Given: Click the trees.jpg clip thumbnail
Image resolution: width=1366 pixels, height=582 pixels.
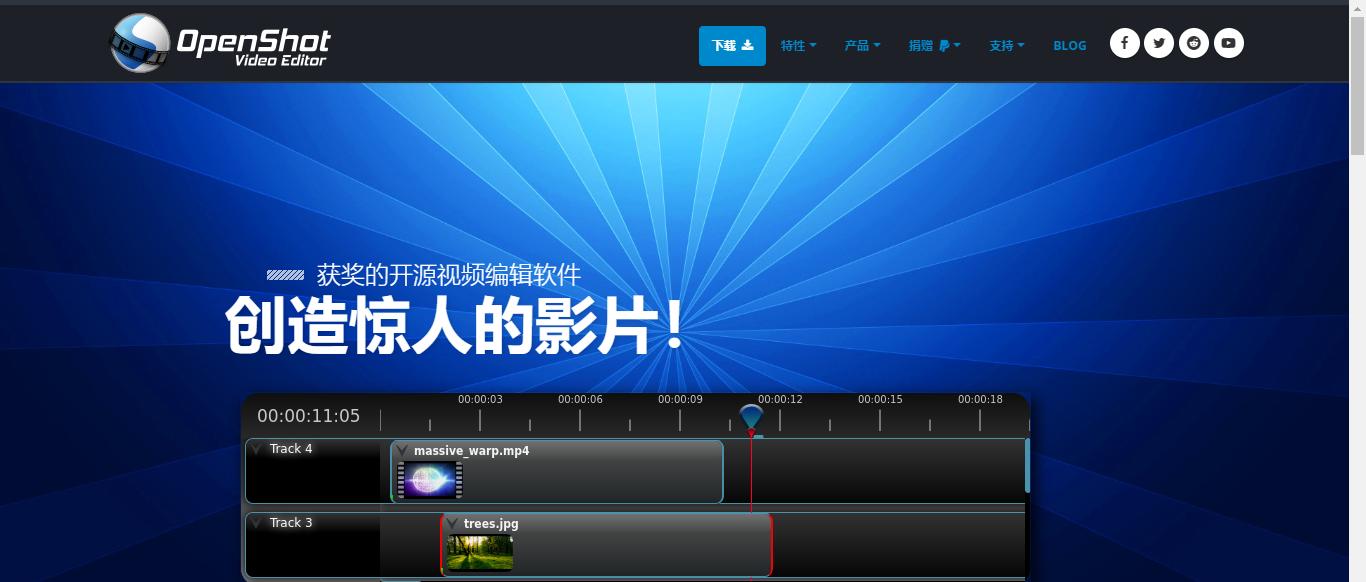Looking at the screenshot, I should click(479, 550).
